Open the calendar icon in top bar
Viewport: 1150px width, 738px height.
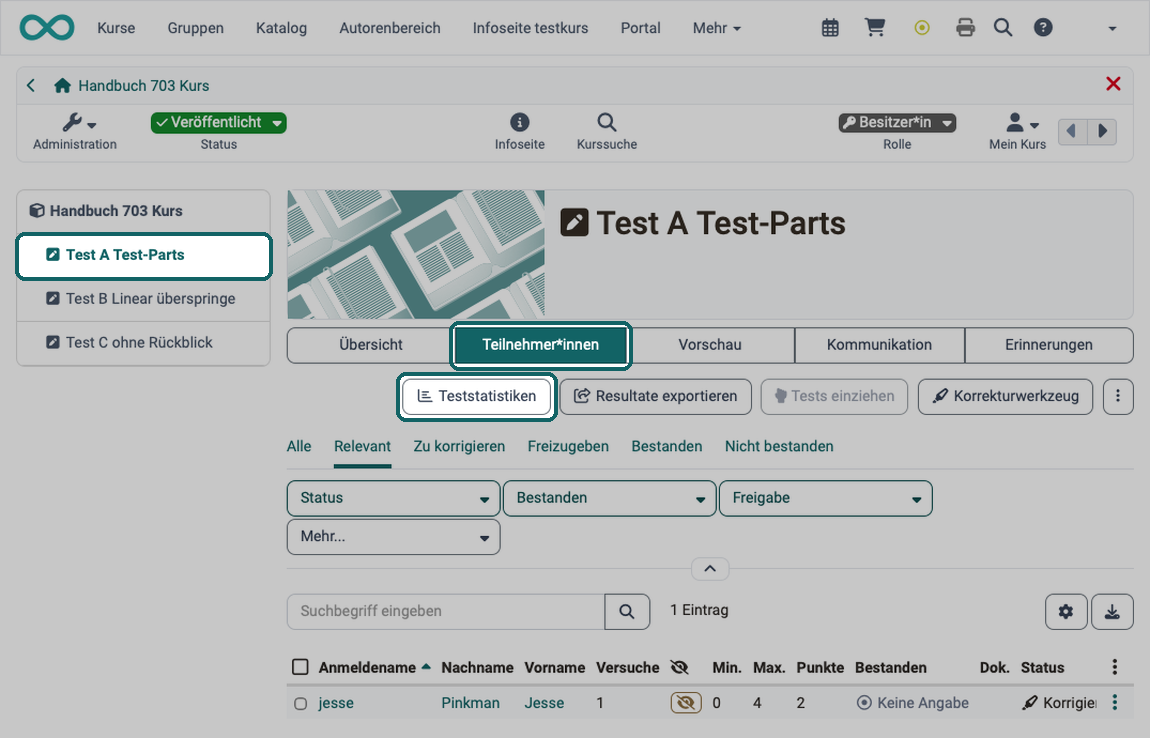pyautogui.click(x=830, y=28)
